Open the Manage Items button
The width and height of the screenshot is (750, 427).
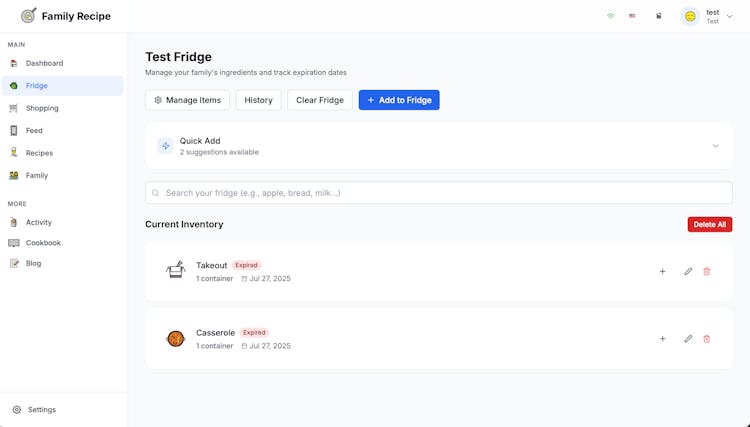pyautogui.click(x=188, y=100)
